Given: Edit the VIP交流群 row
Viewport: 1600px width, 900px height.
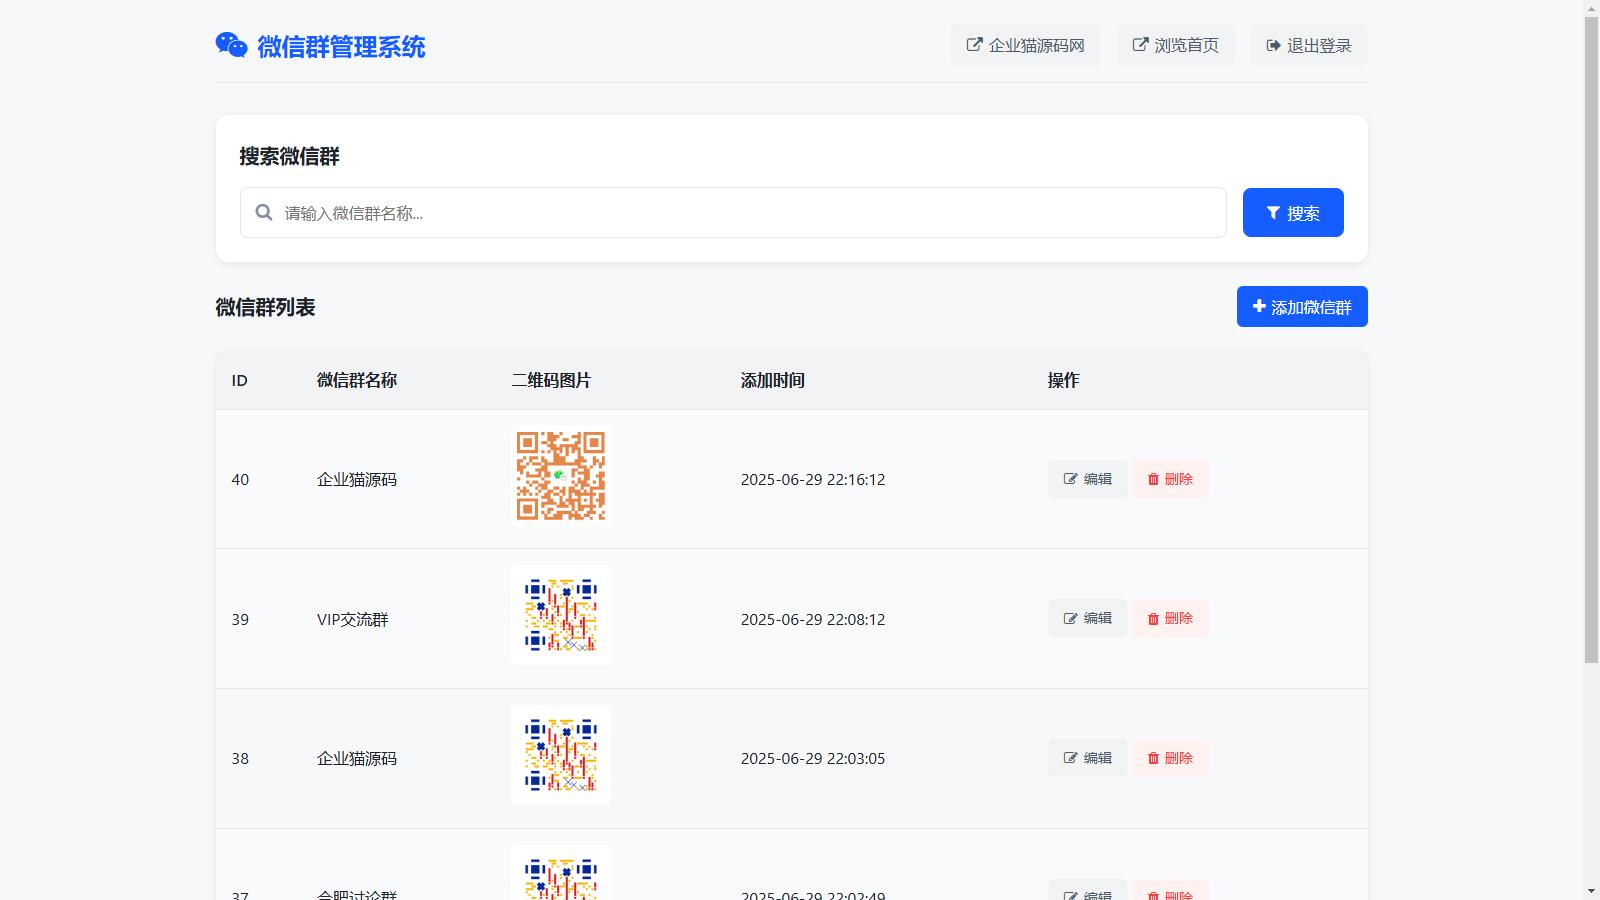Looking at the screenshot, I should [x=1087, y=618].
